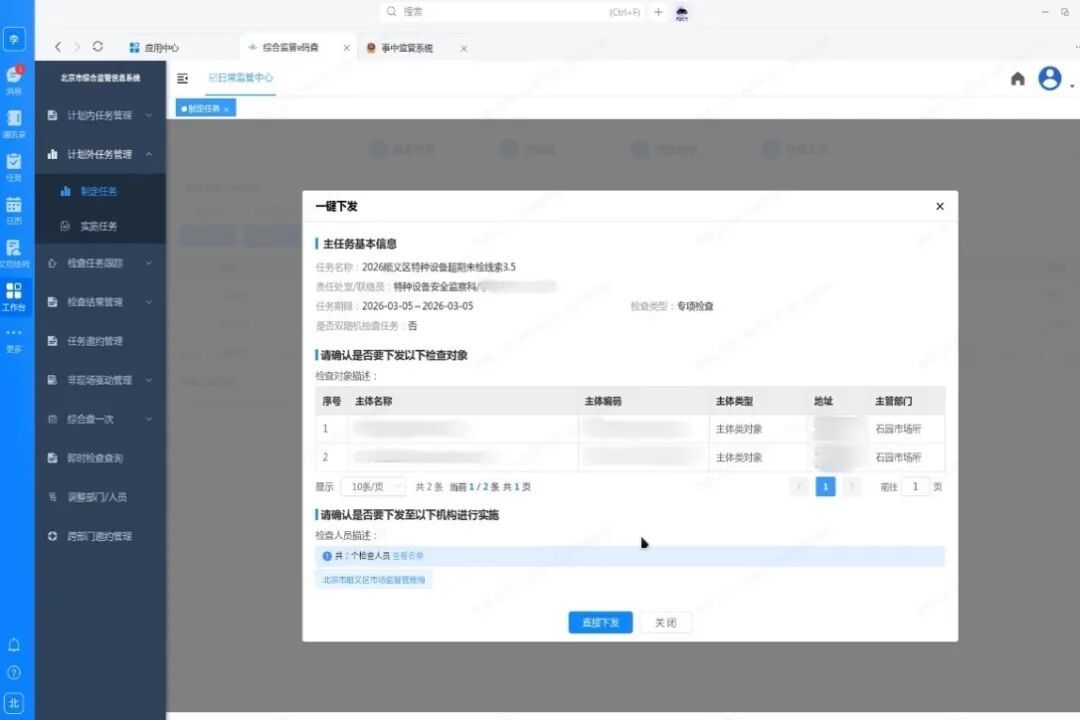
Task: Go to home via house icon
Action: click(1017, 79)
